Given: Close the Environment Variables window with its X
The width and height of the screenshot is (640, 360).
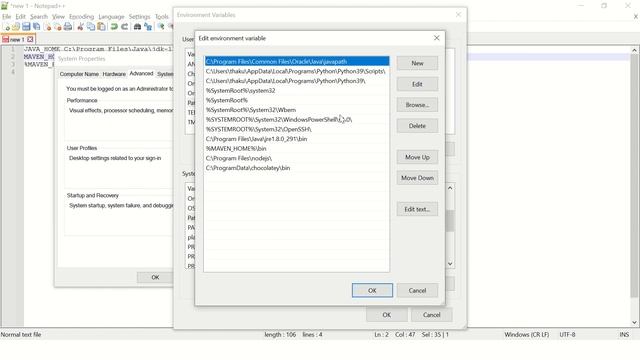Looking at the screenshot, I should 458,15.
